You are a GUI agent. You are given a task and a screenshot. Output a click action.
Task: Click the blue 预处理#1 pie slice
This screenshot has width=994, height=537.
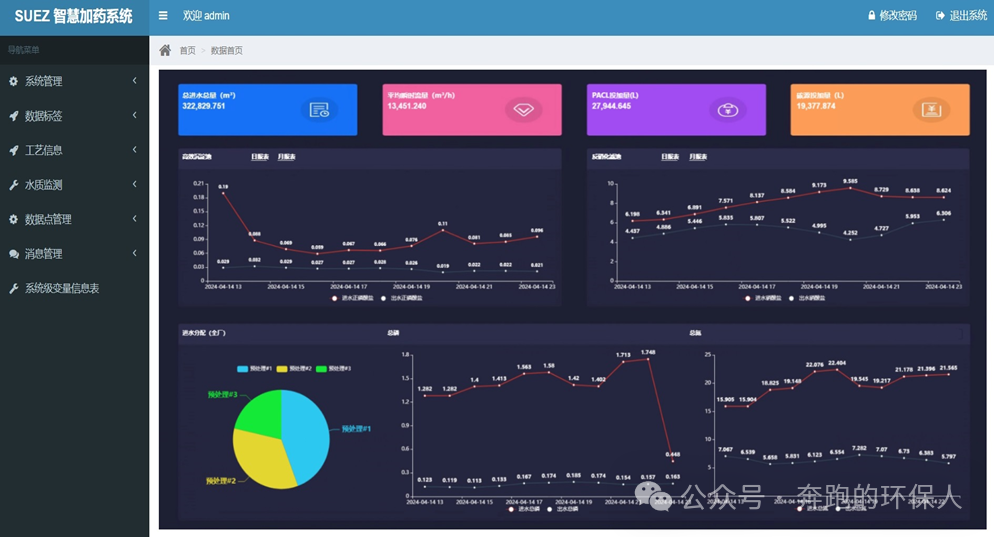[x=303, y=430]
